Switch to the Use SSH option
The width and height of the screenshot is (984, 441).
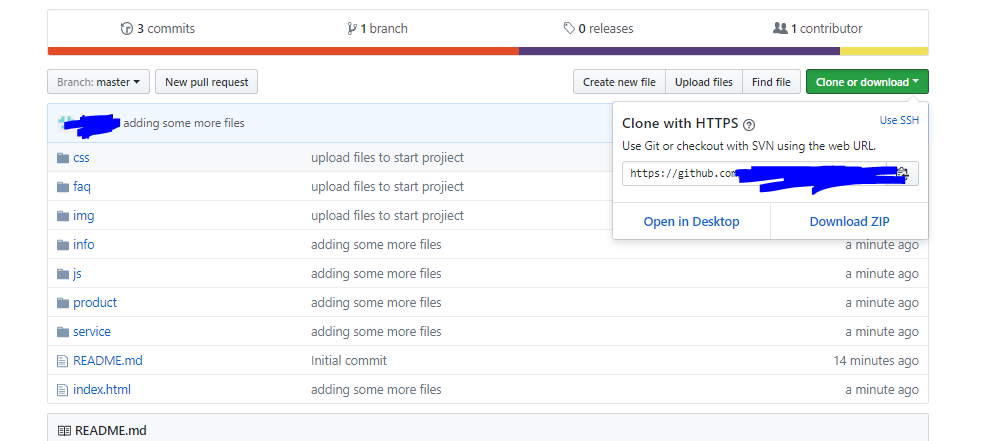point(899,120)
